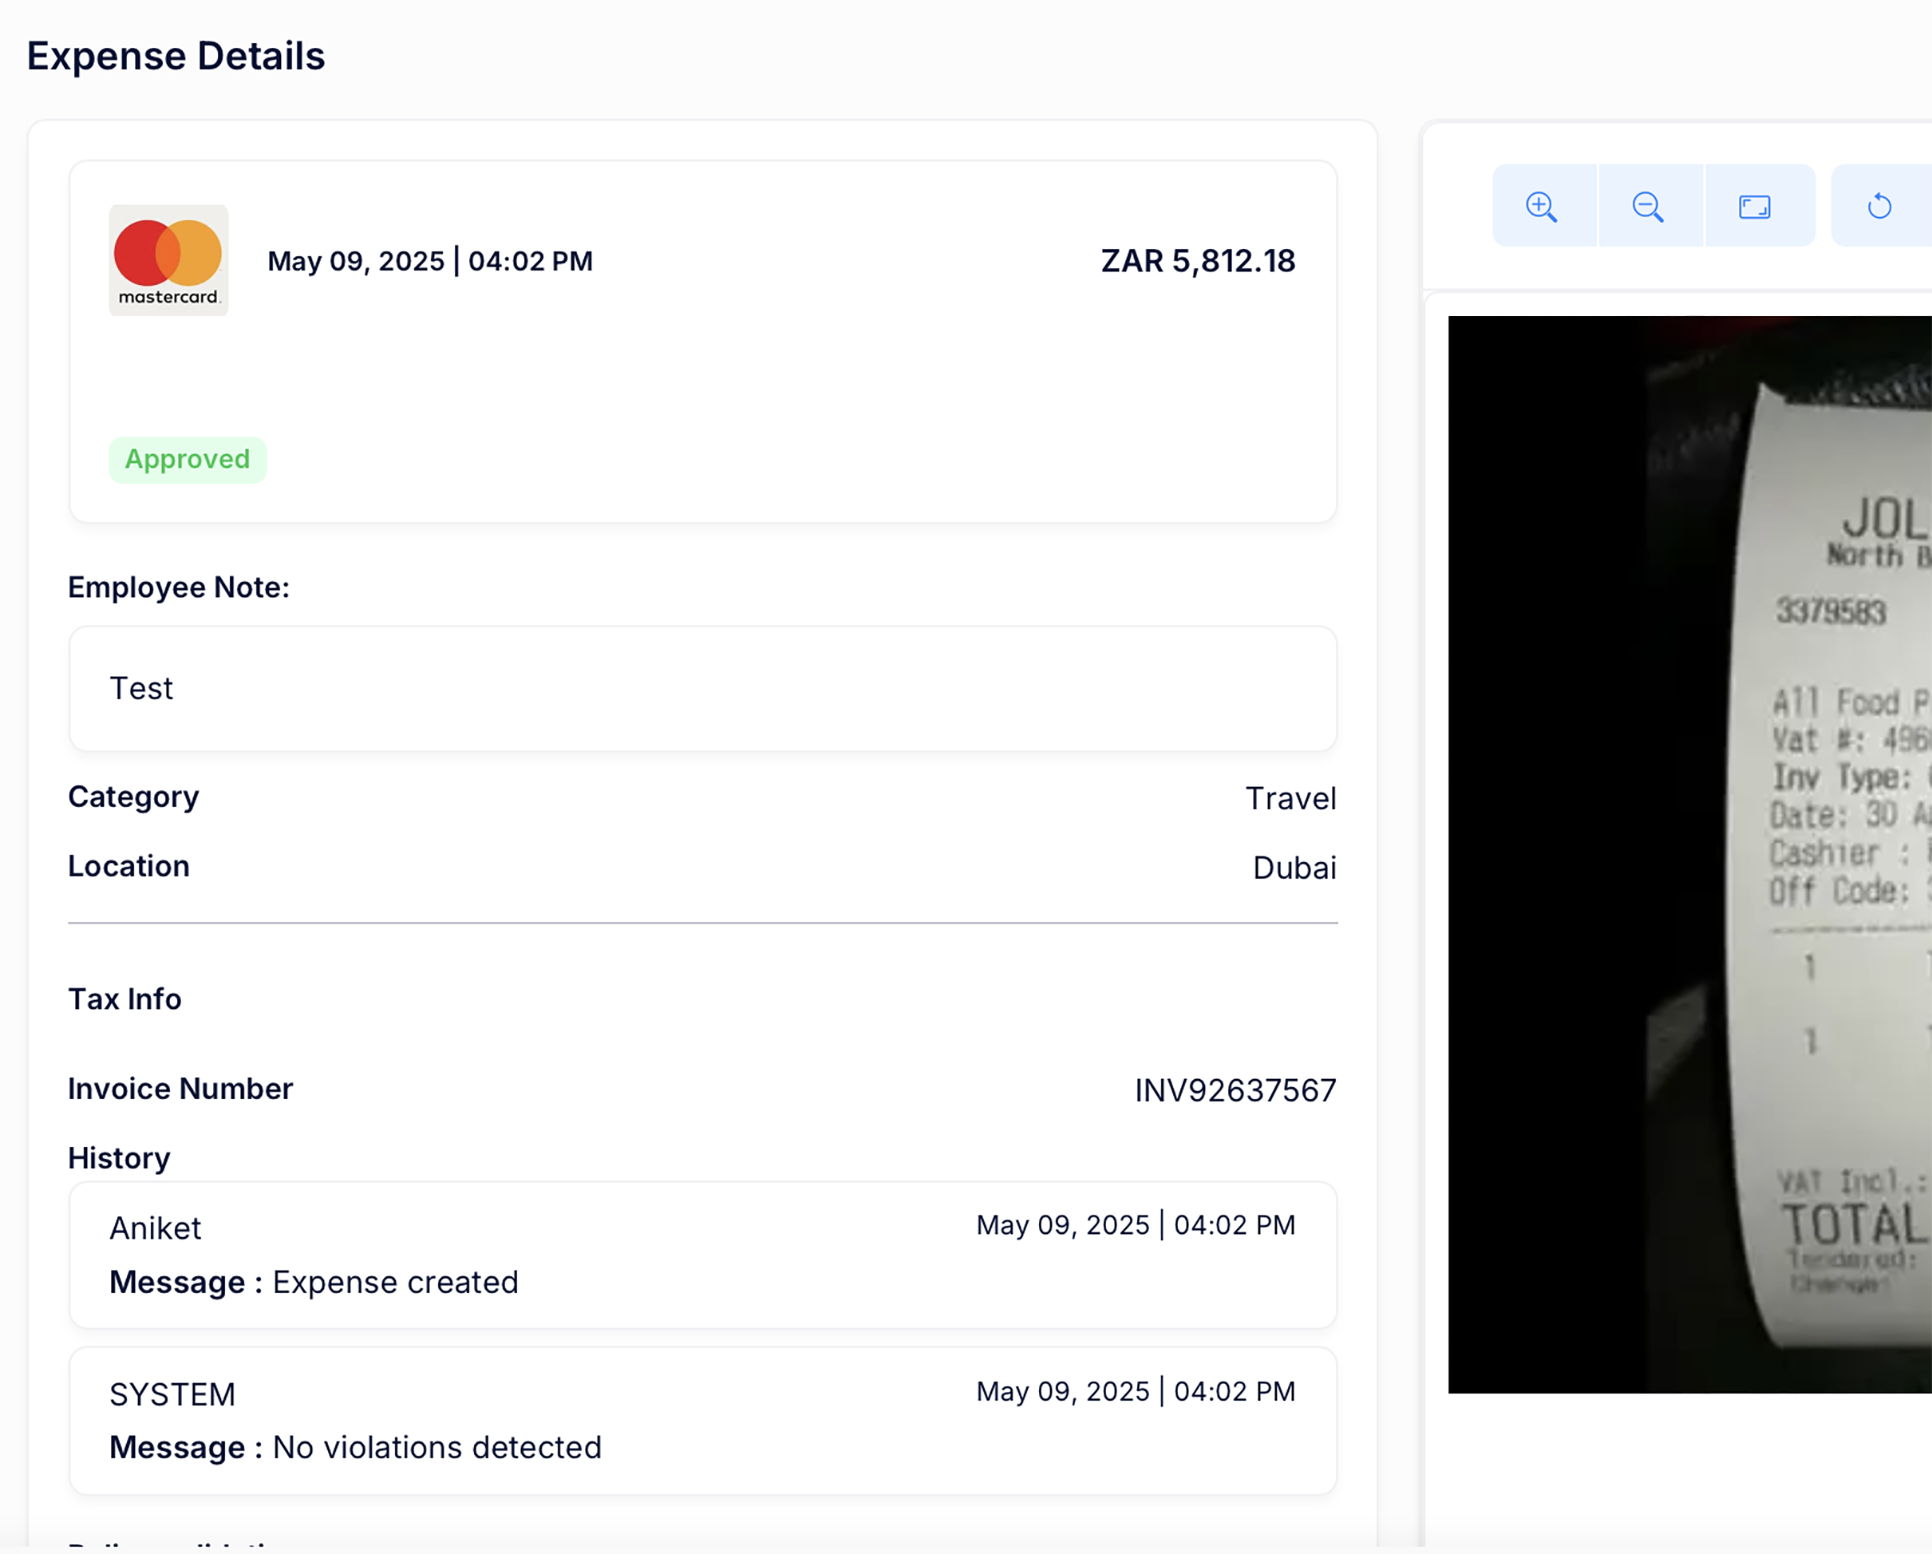Click the Approved status badge
Image resolution: width=1932 pixels, height=1554 pixels.
[187, 459]
